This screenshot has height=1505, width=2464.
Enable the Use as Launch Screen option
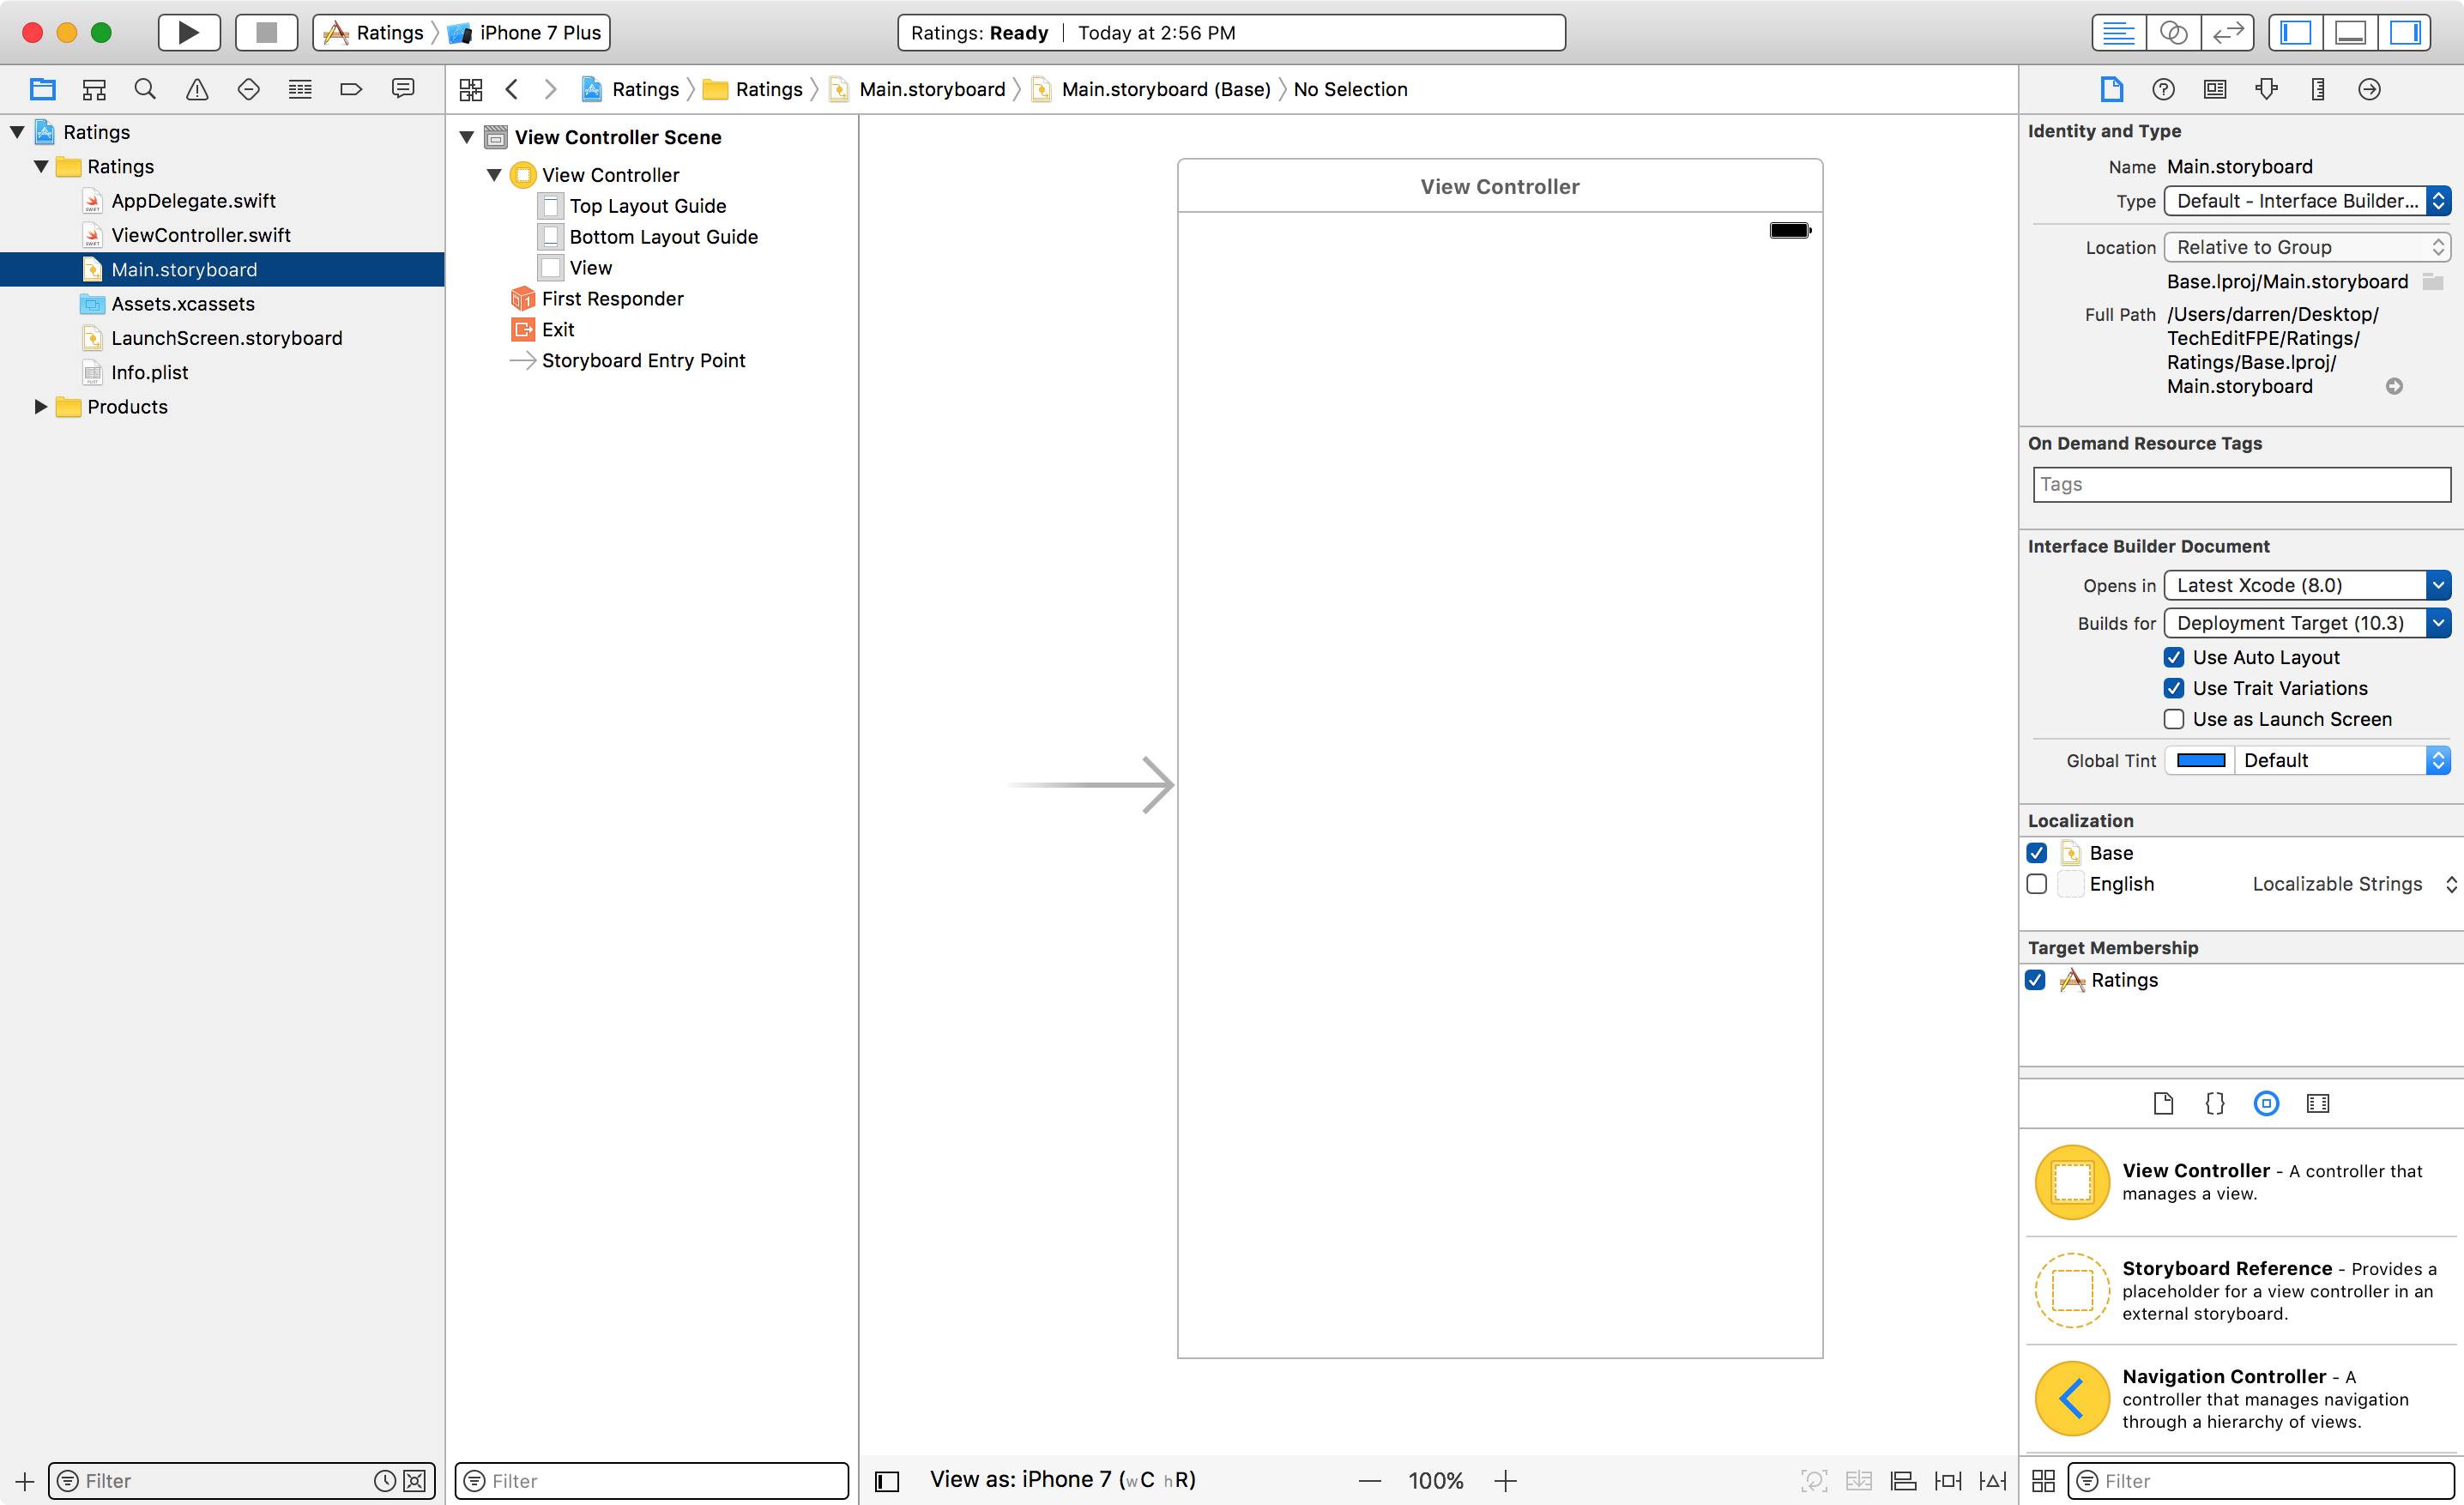pos(2173,719)
